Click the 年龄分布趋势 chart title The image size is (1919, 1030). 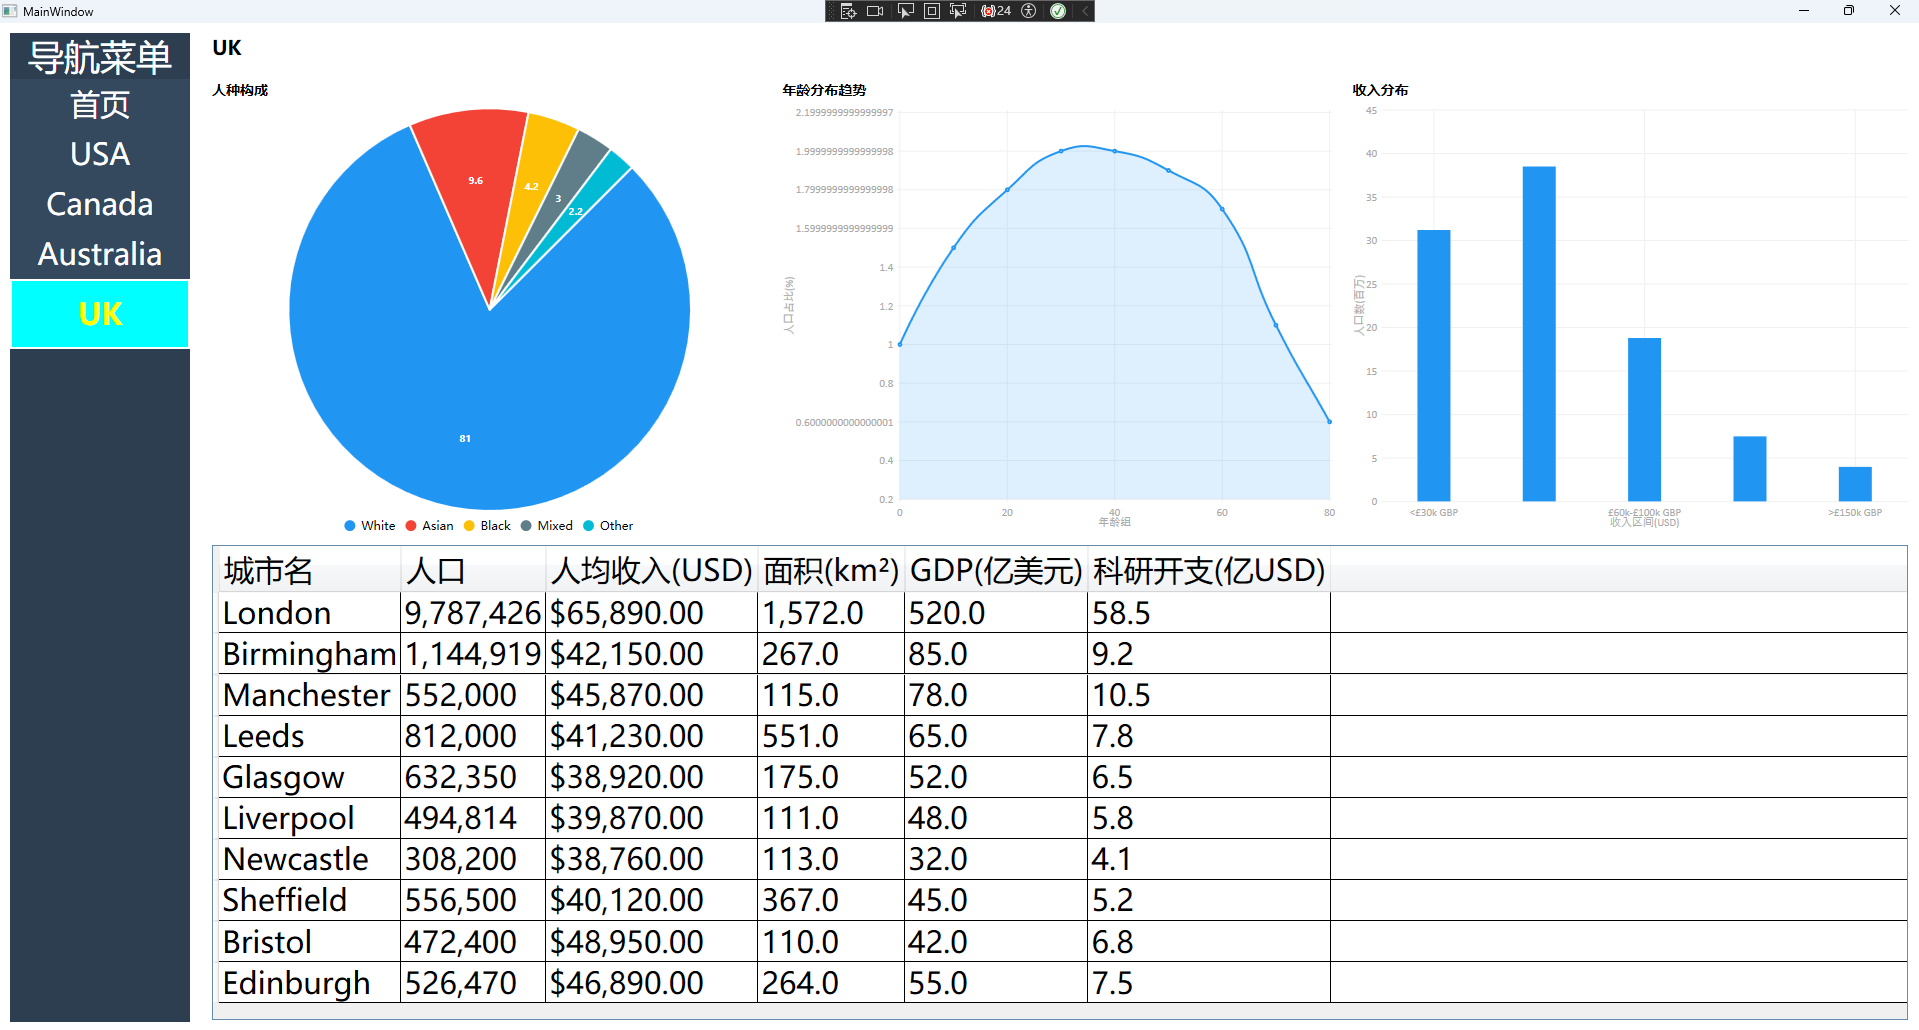(824, 90)
